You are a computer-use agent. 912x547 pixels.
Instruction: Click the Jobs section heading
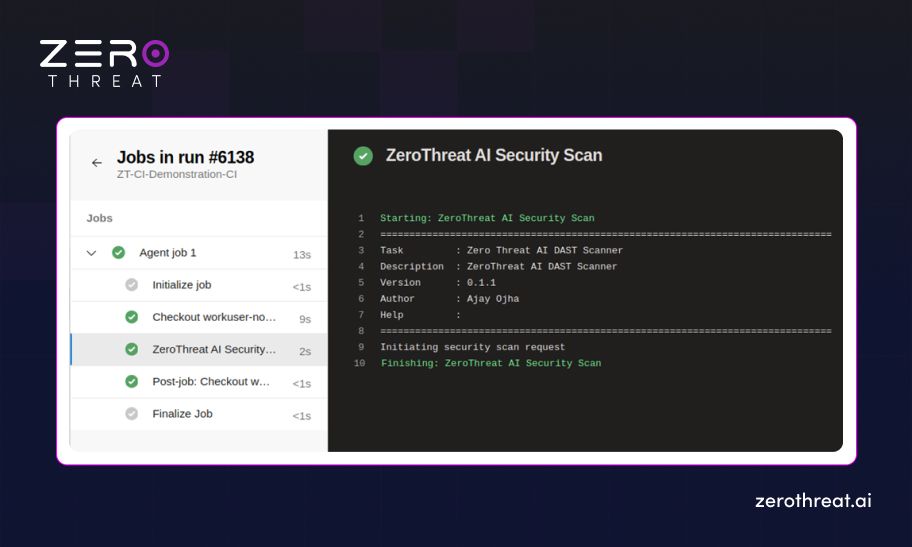[x=99, y=218]
